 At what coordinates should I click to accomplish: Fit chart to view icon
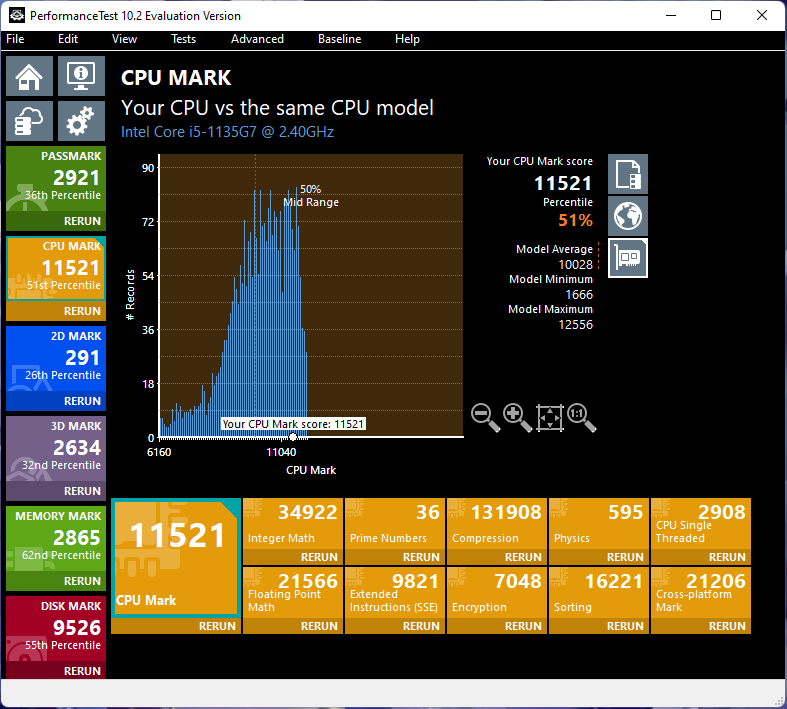[x=550, y=417]
